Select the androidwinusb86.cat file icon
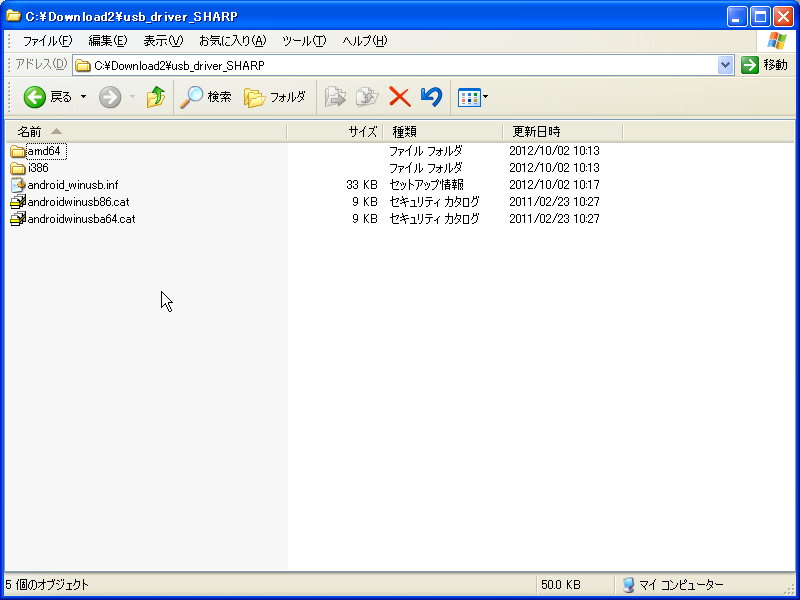This screenshot has height=600, width=800. click(x=18, y=202)
